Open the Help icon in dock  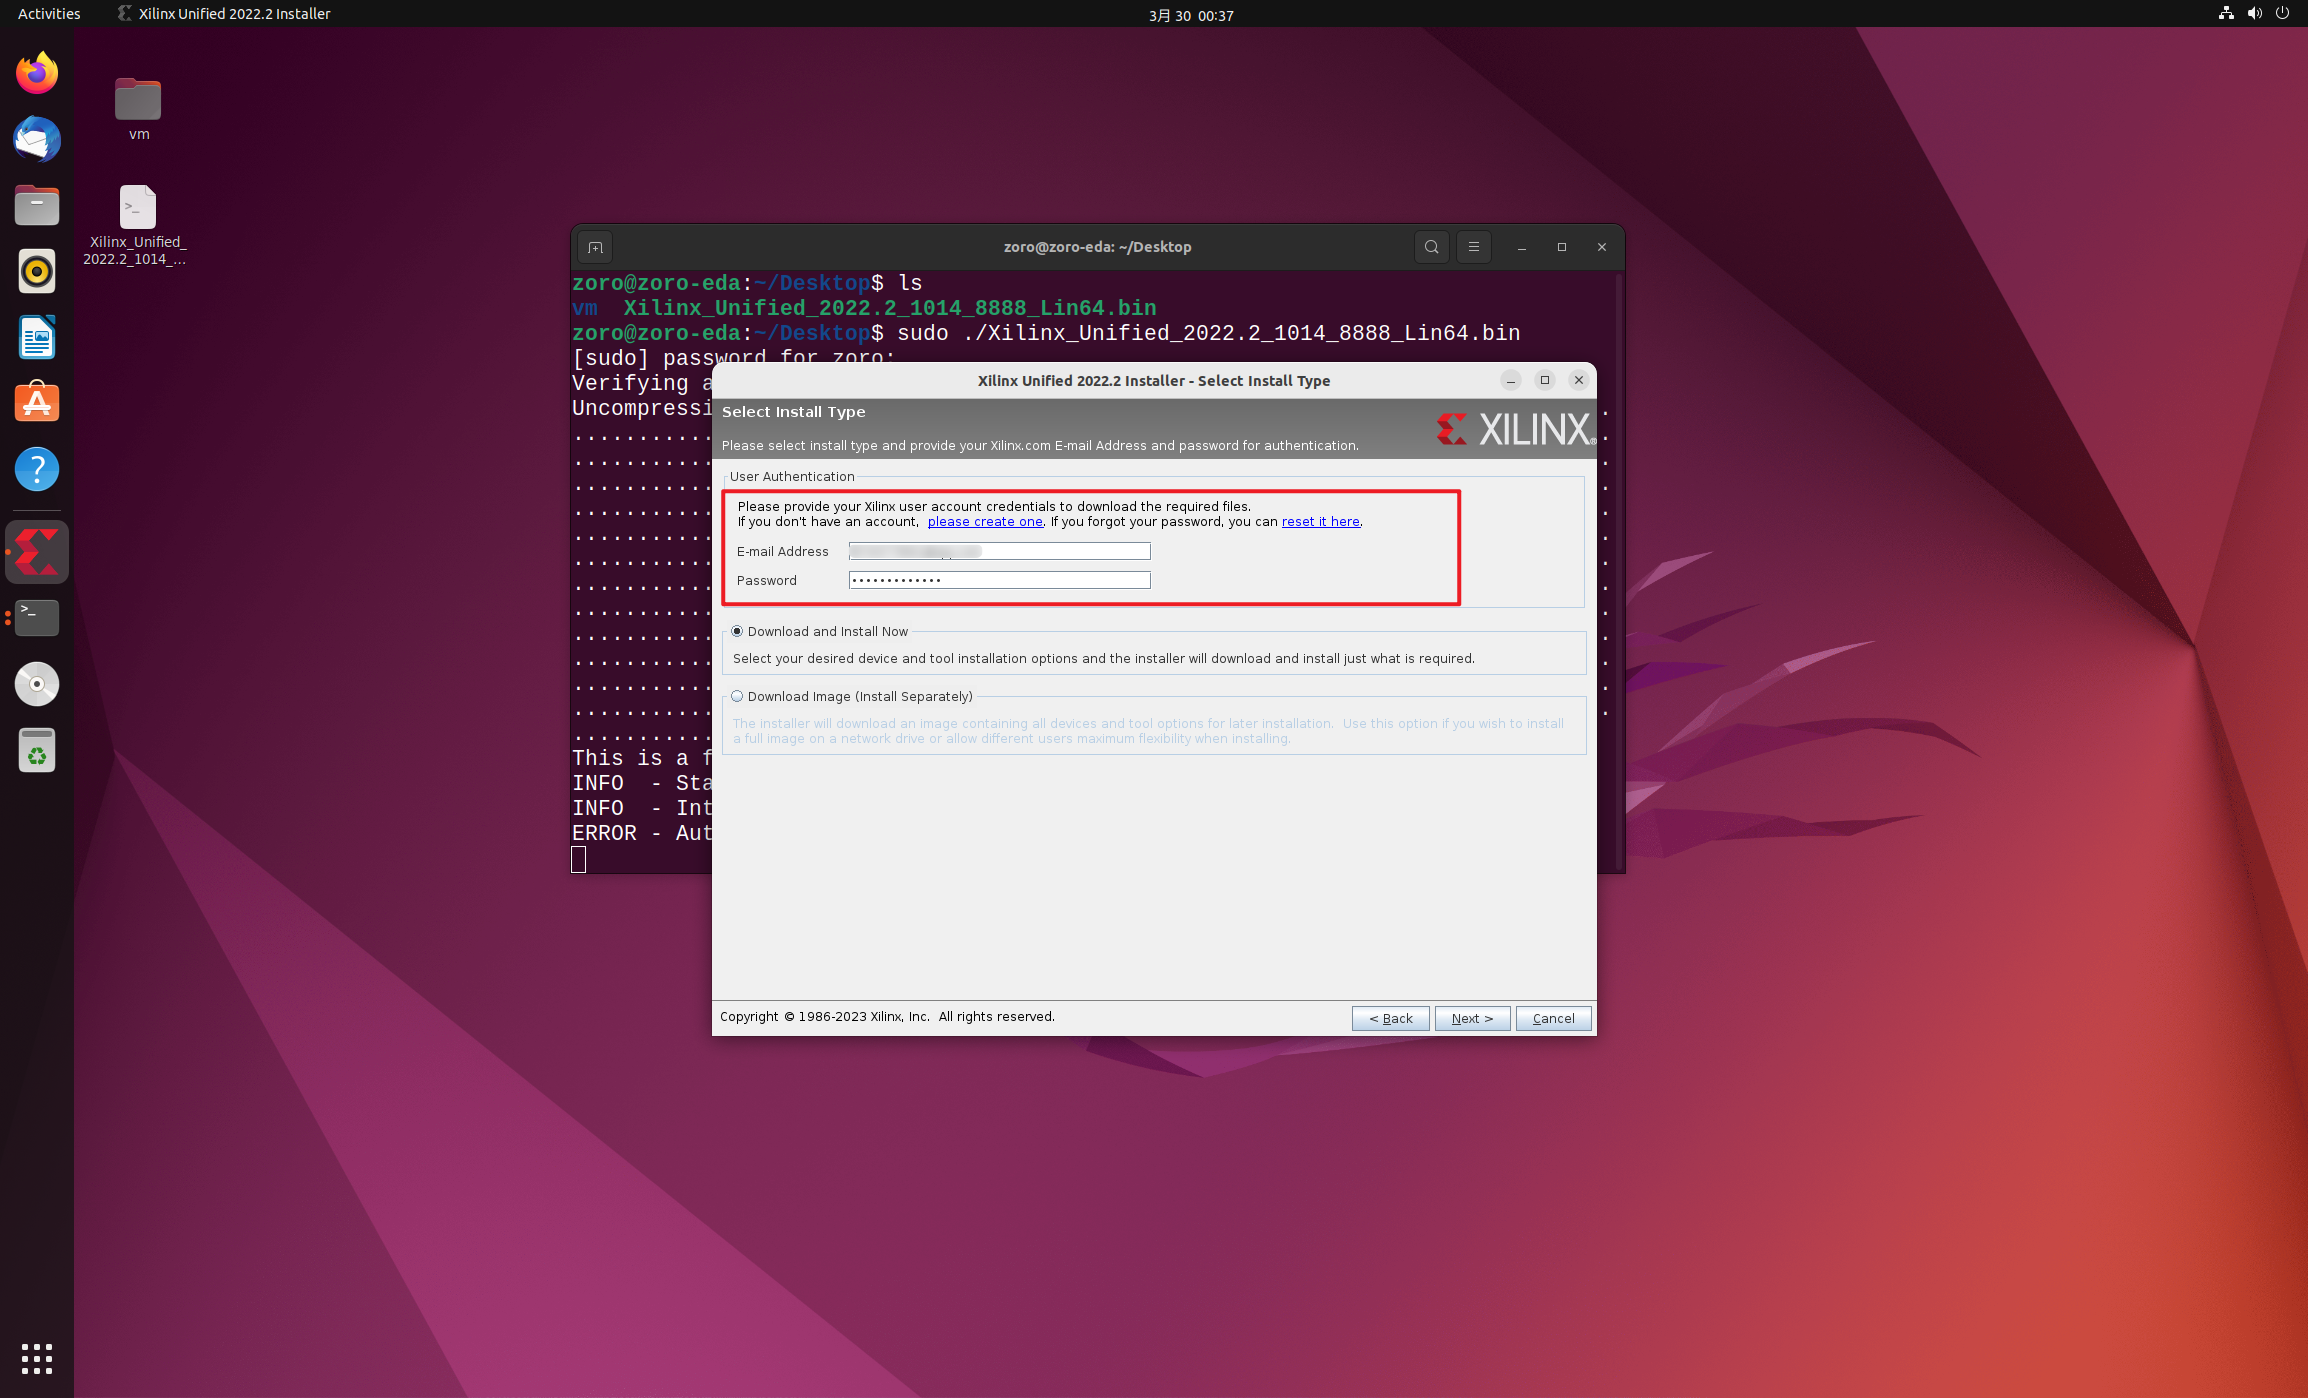tap(37, 469)
